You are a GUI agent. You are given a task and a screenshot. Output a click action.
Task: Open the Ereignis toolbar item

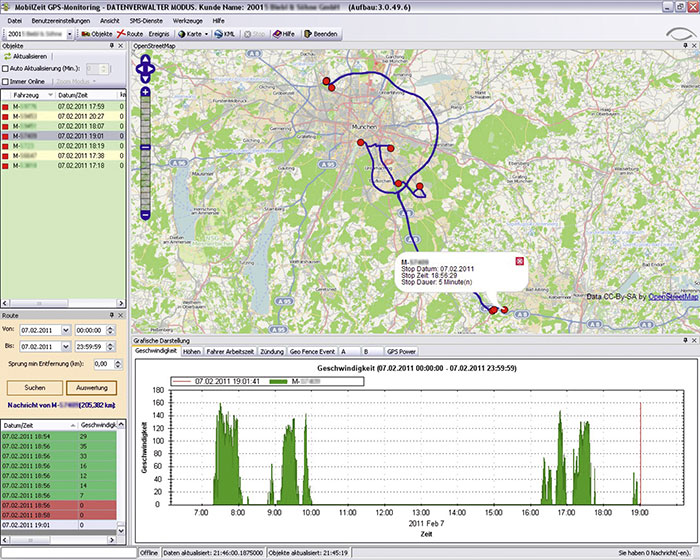159,34
